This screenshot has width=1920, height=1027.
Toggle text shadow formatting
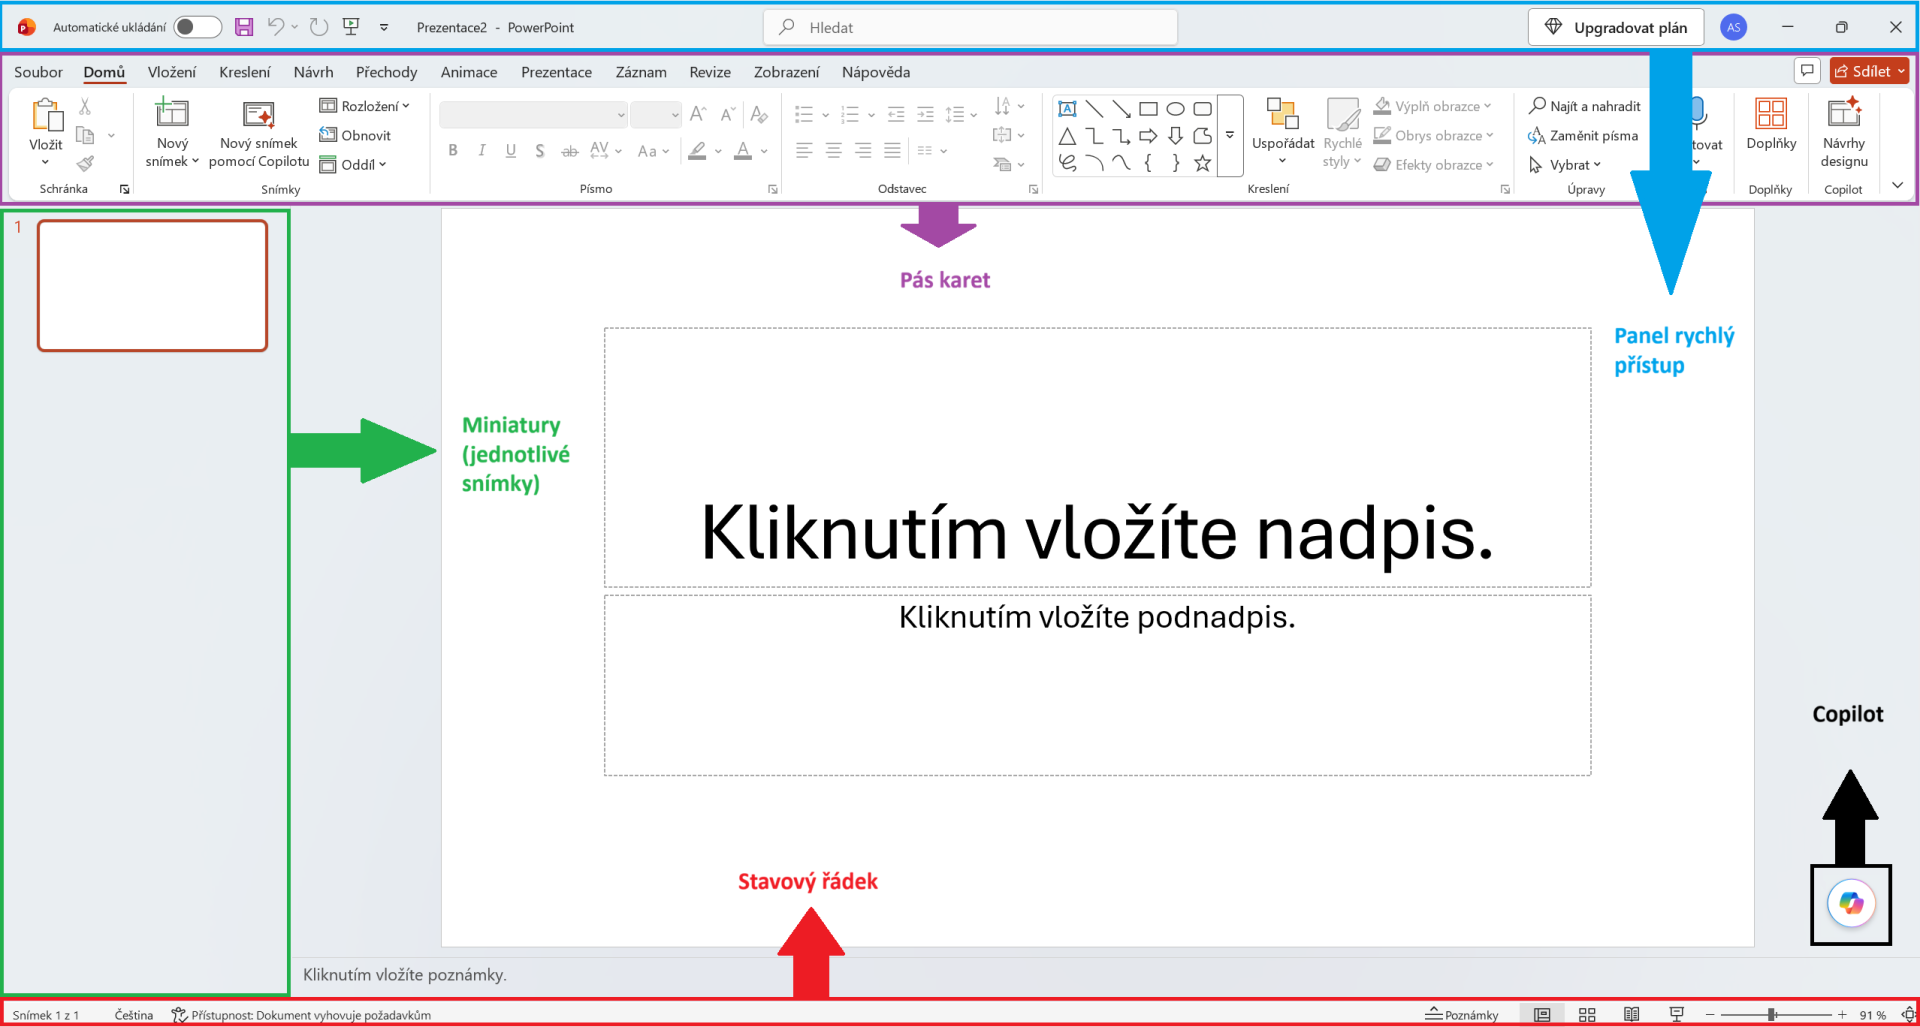pos(540,150)
